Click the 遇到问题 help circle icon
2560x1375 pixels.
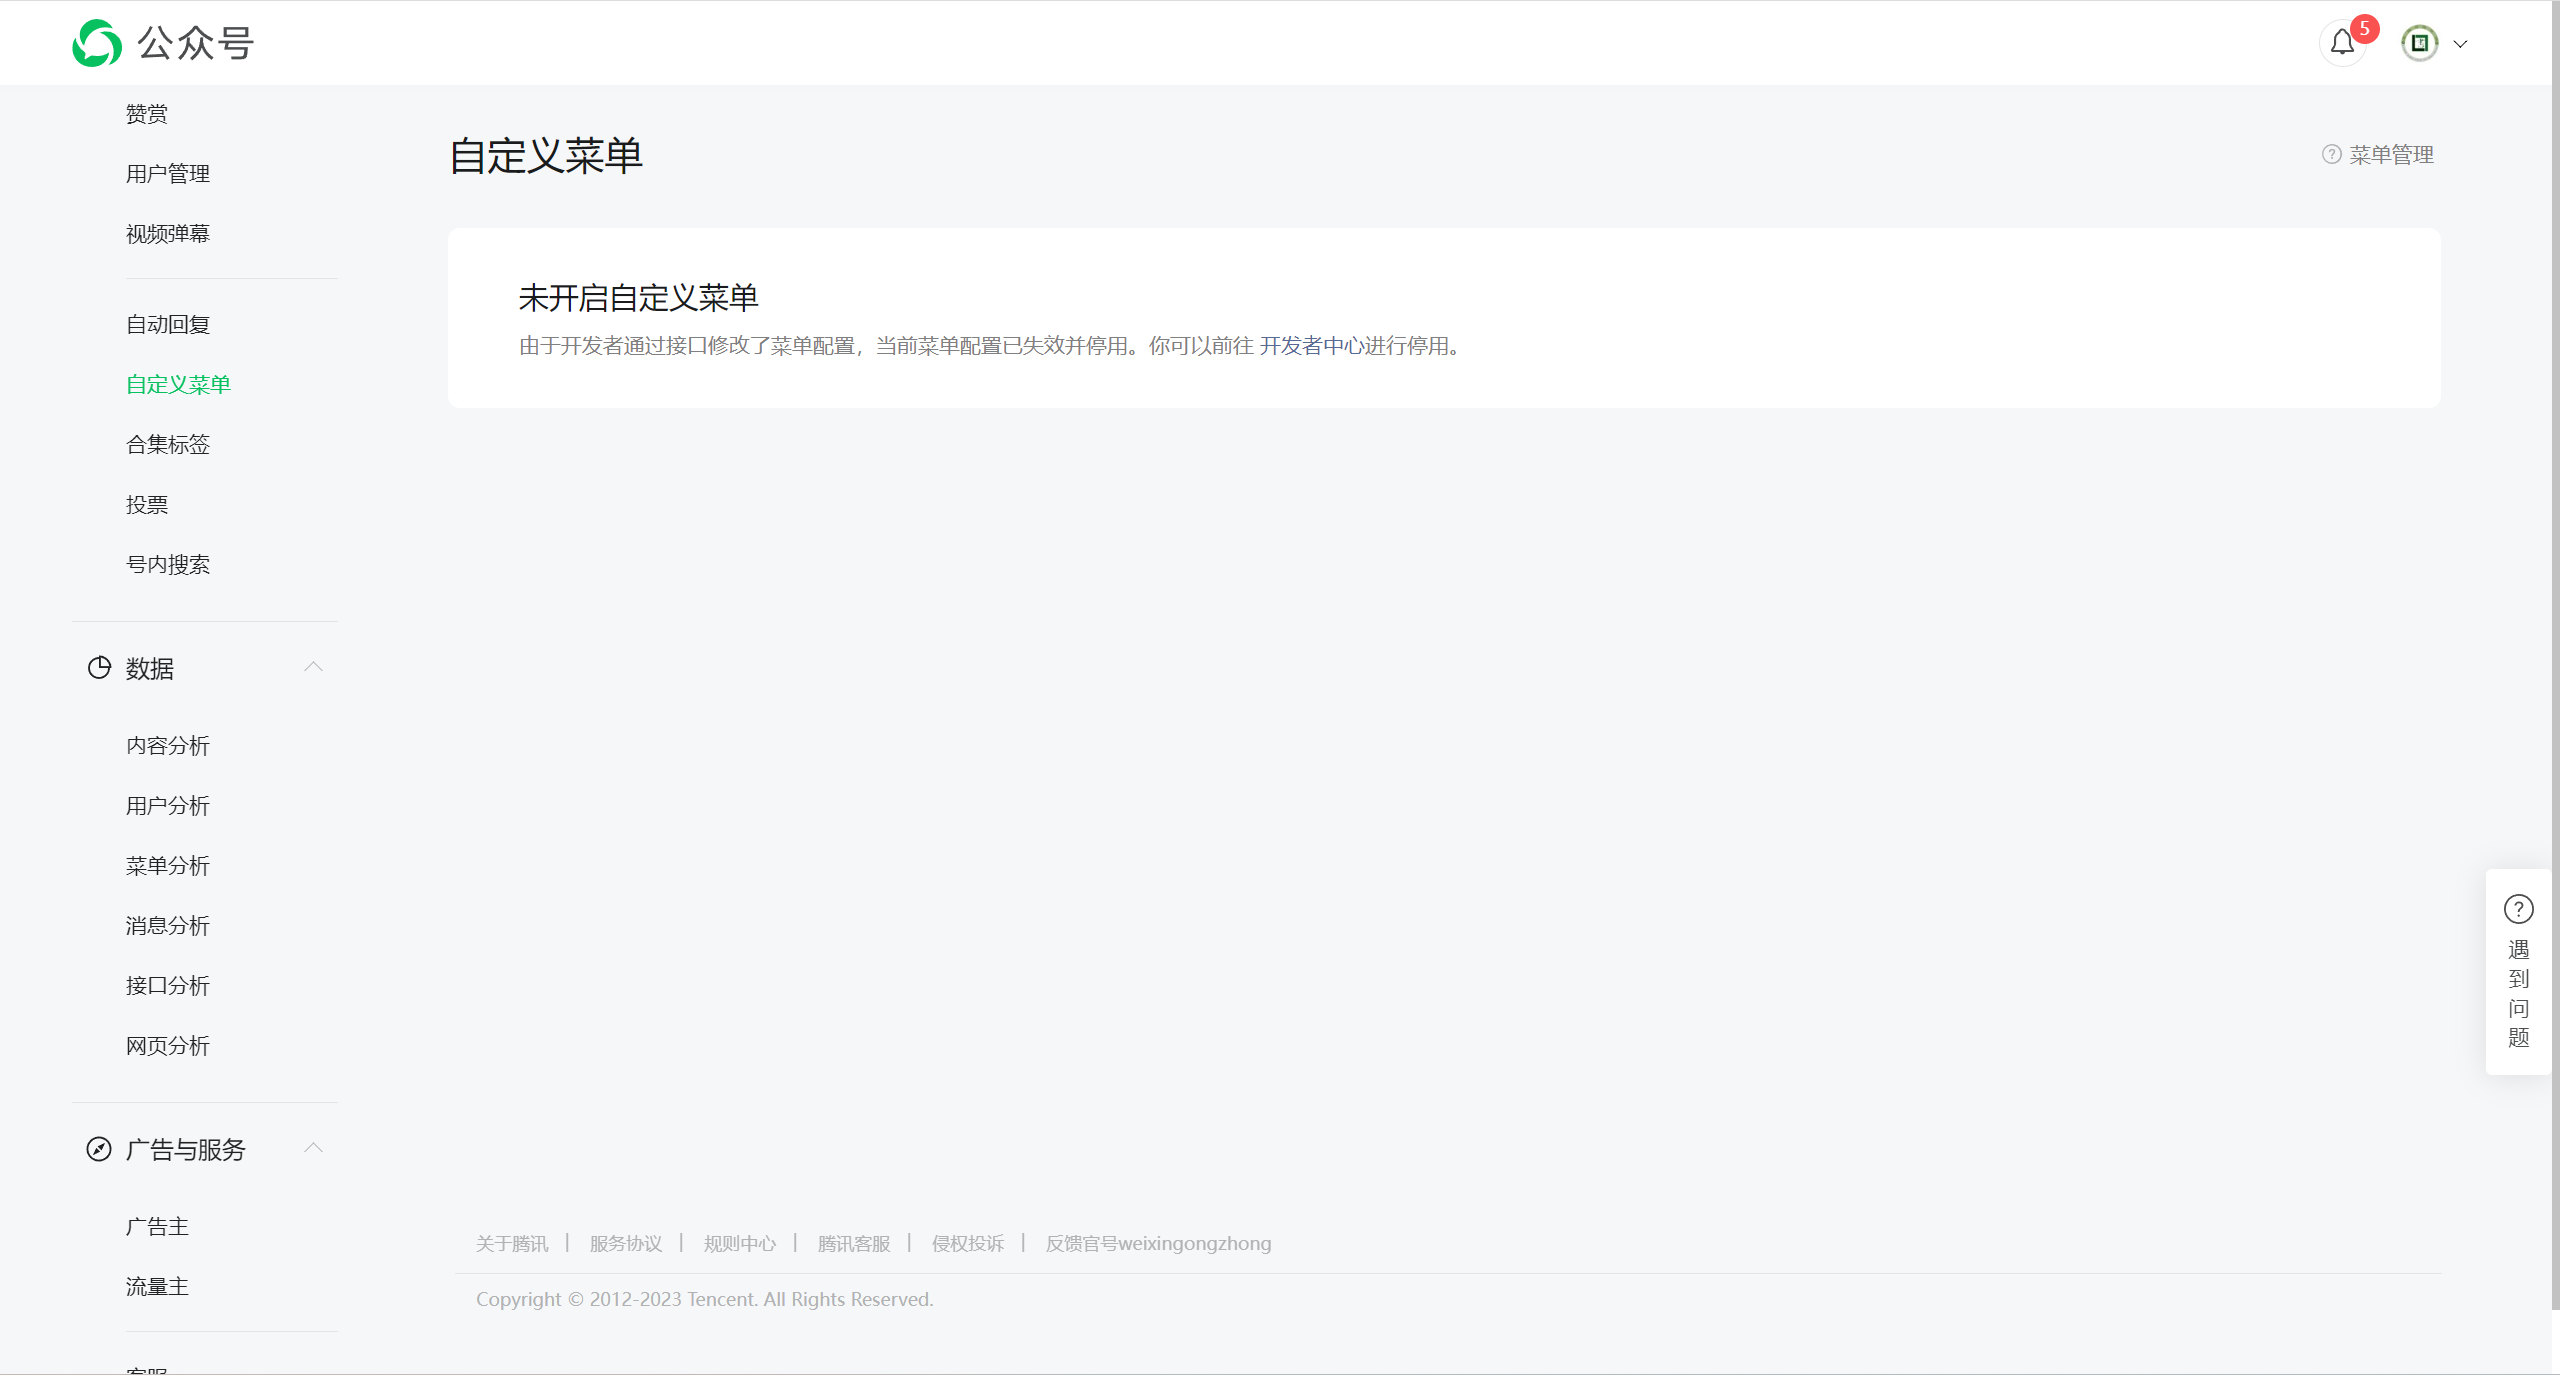pyautogui.click(x=2518, y=909)
